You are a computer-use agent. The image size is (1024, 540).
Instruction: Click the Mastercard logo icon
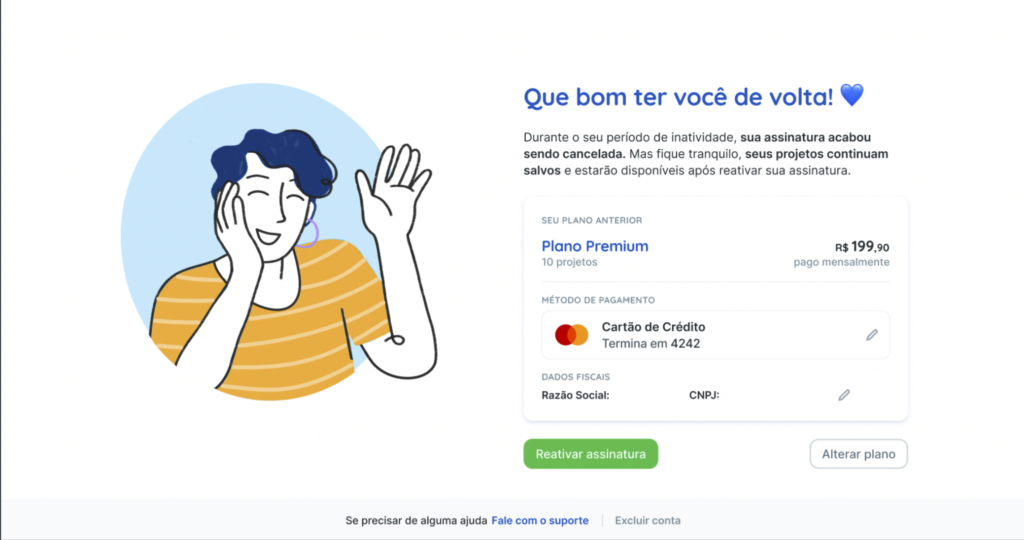pos(571,335)
